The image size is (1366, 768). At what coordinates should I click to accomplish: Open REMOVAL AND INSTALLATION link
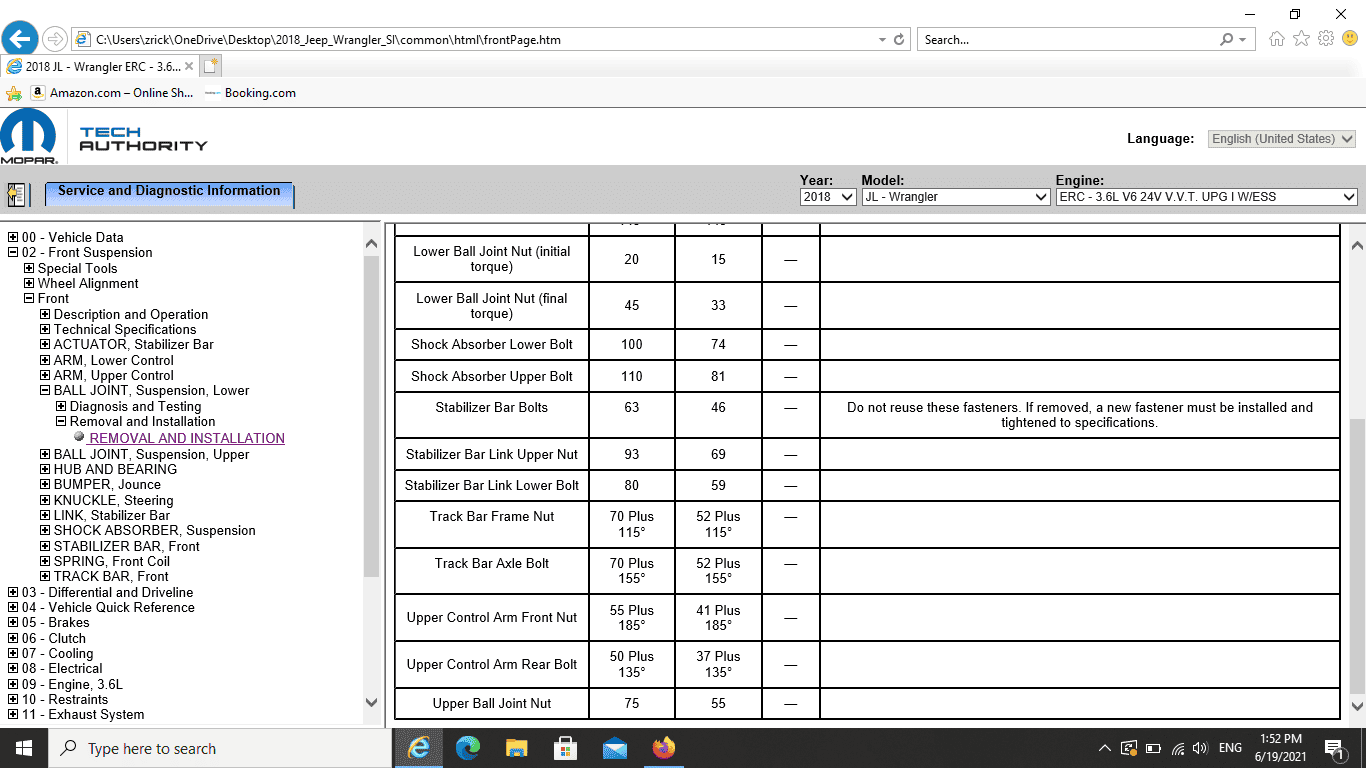[x=187, y=438]
